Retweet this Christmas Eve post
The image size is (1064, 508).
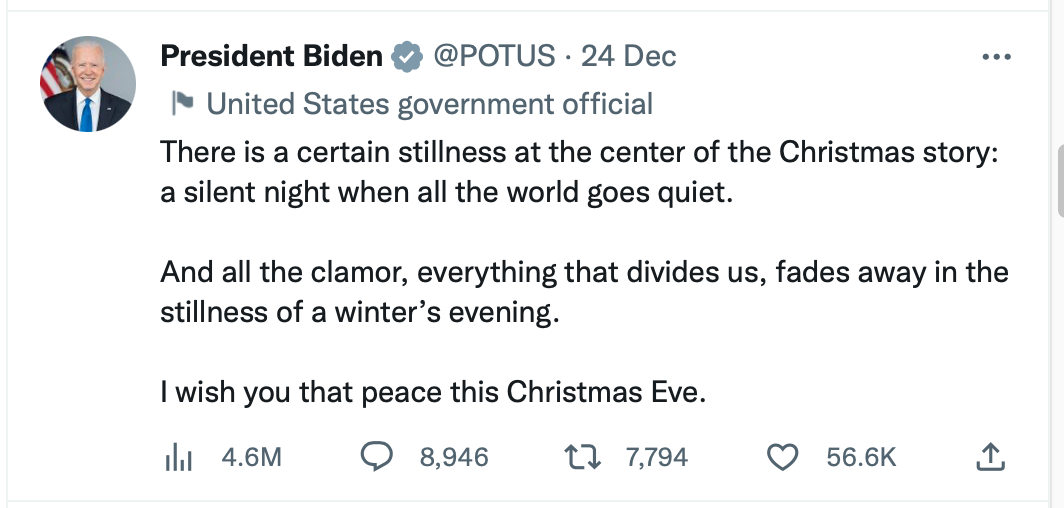(581, 457)
